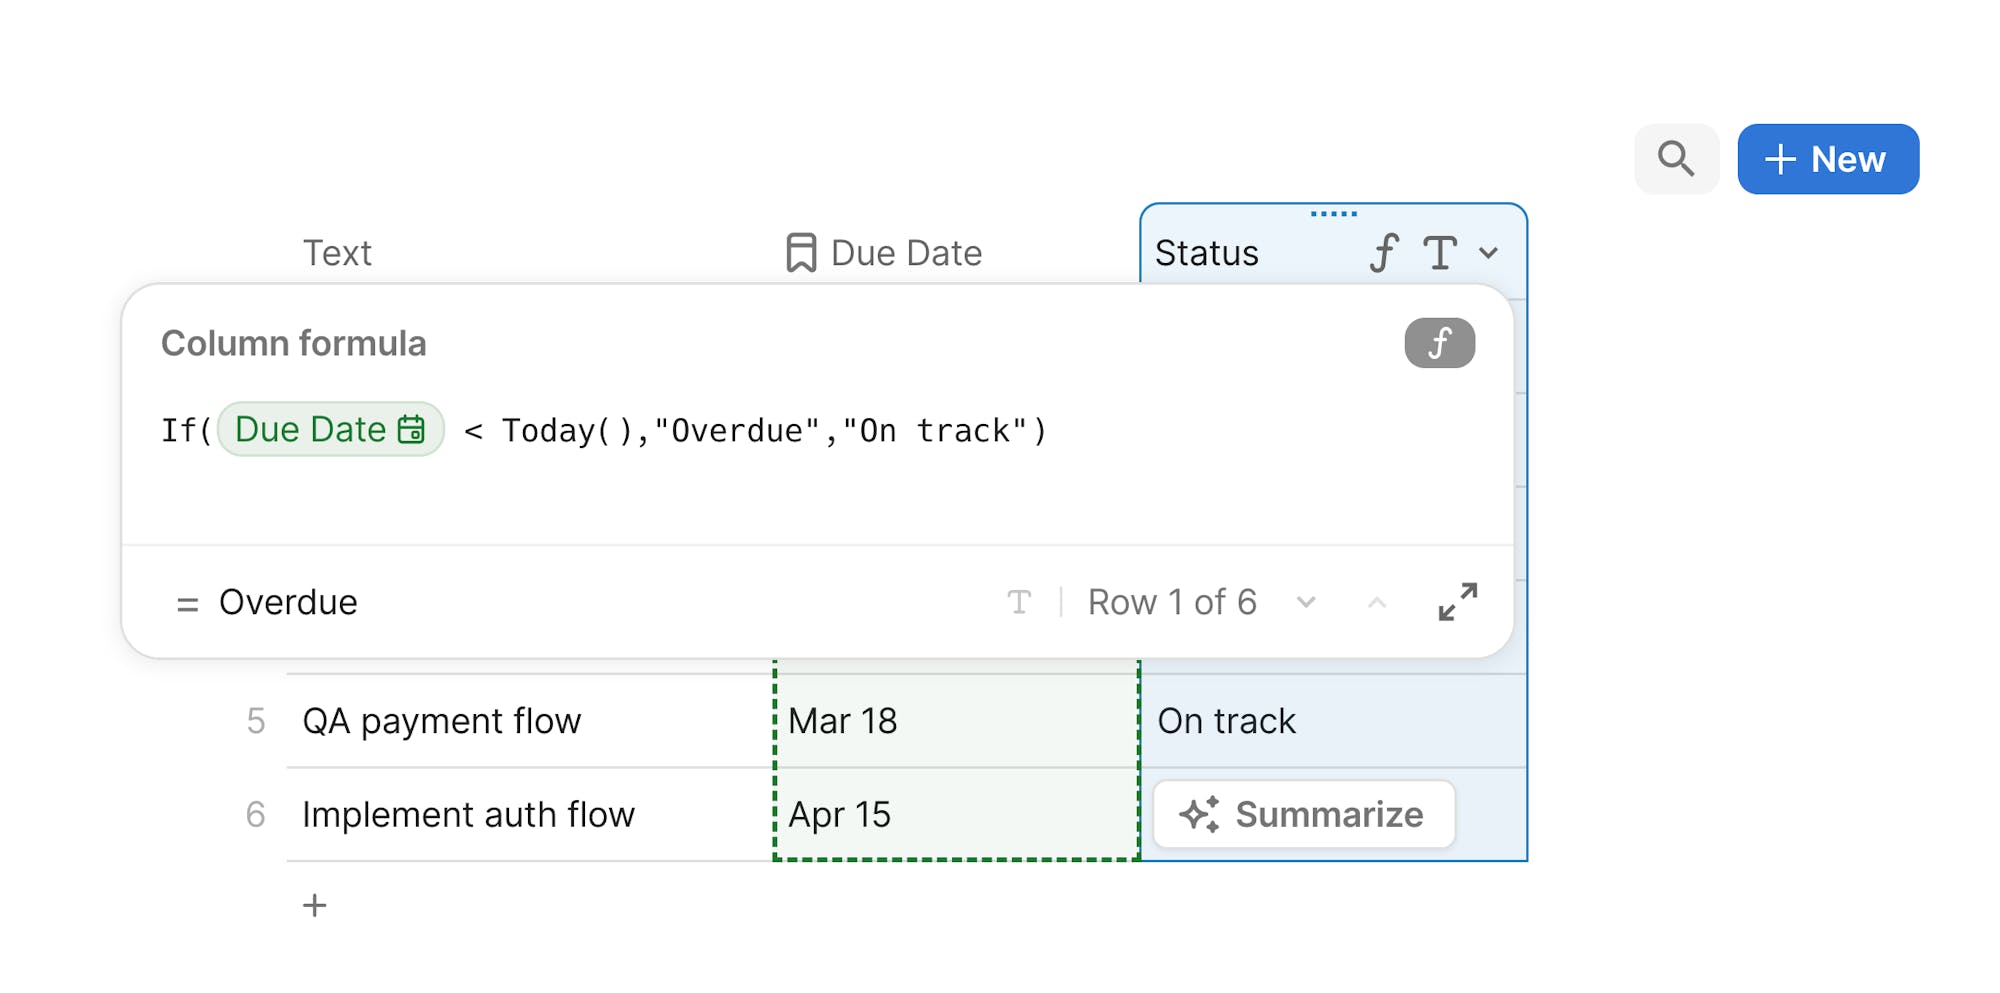Go to previous row preview with up chevron
Screen dimensions: 2000x993
1377,602
